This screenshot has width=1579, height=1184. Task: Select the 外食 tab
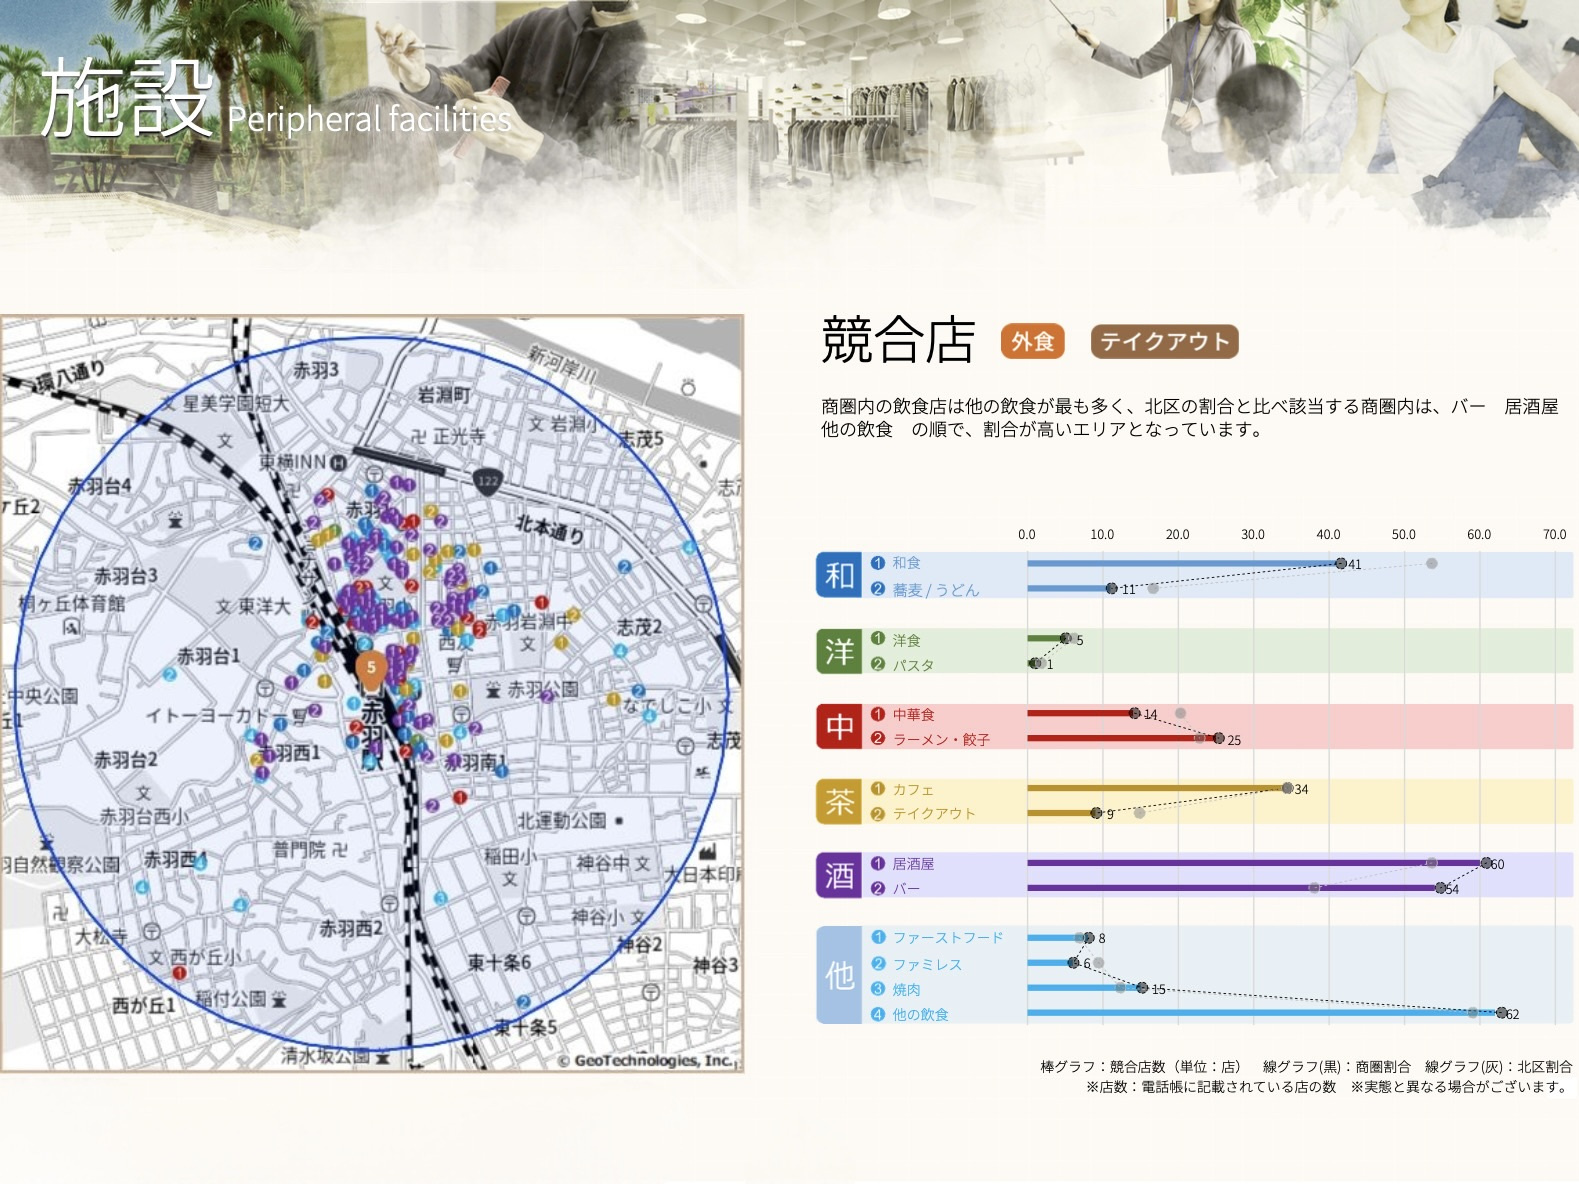(x=1032, y=342)
